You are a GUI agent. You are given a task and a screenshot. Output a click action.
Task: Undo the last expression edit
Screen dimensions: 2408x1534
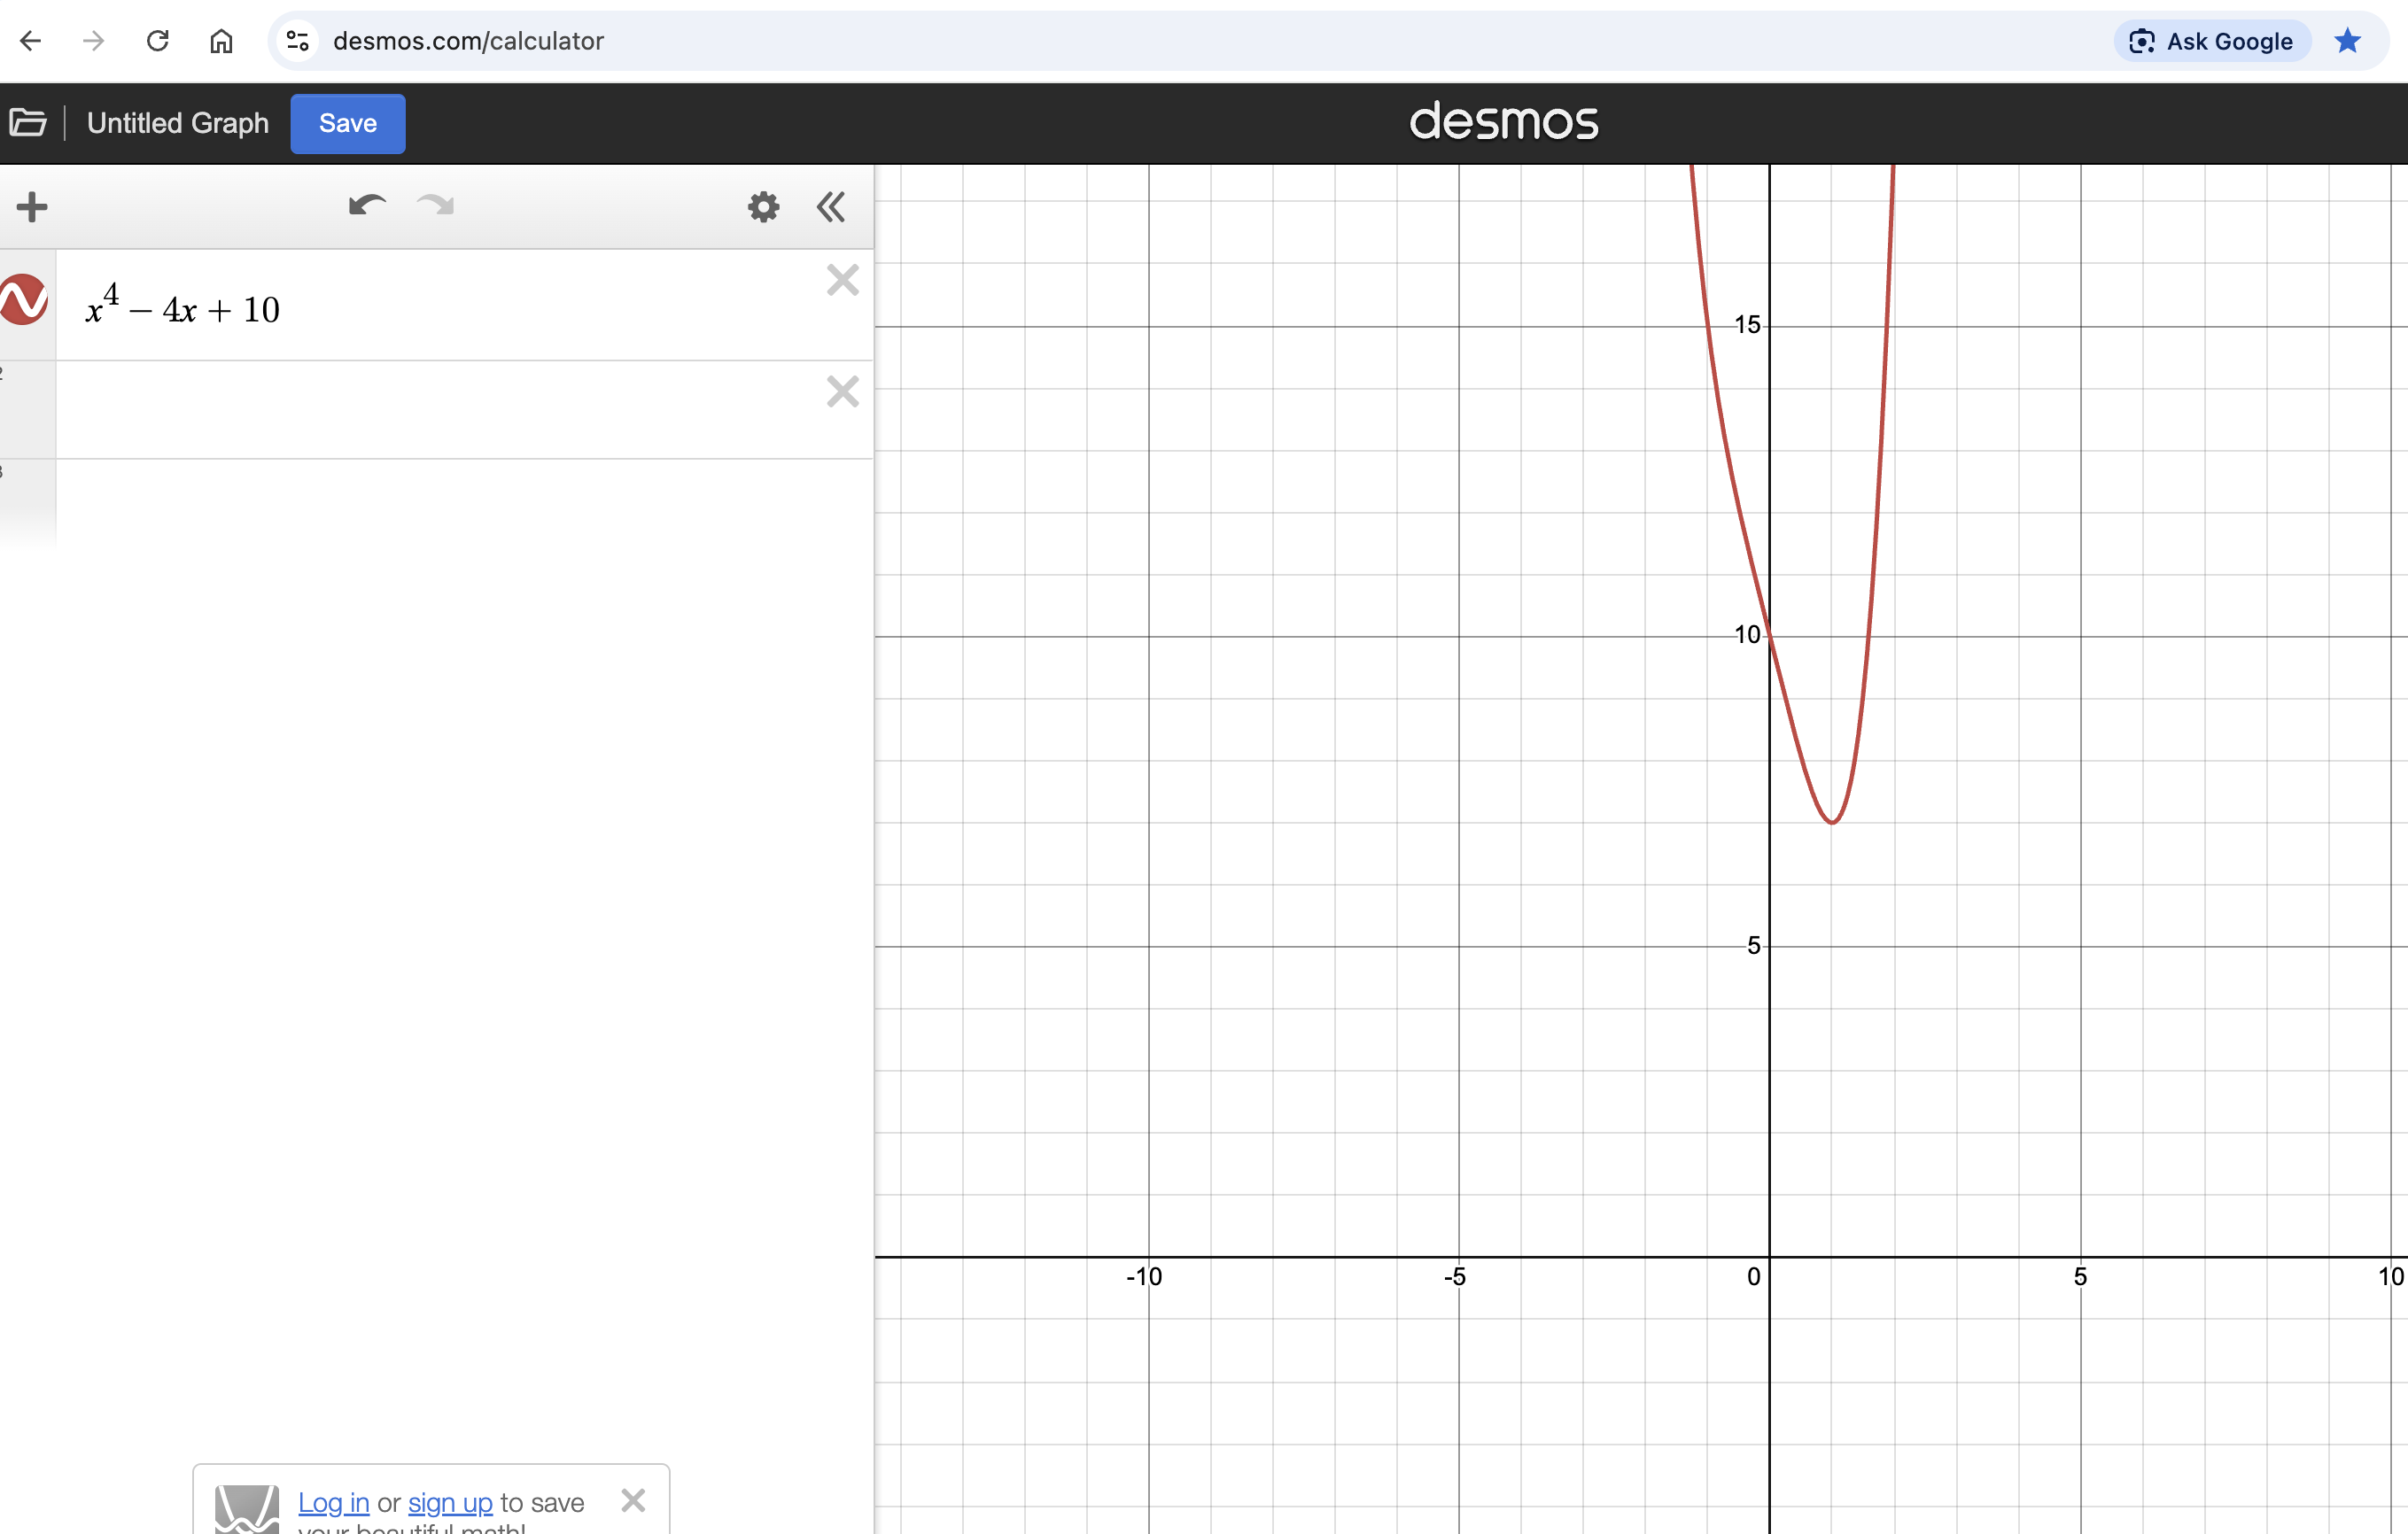click(x=367, y=206)
